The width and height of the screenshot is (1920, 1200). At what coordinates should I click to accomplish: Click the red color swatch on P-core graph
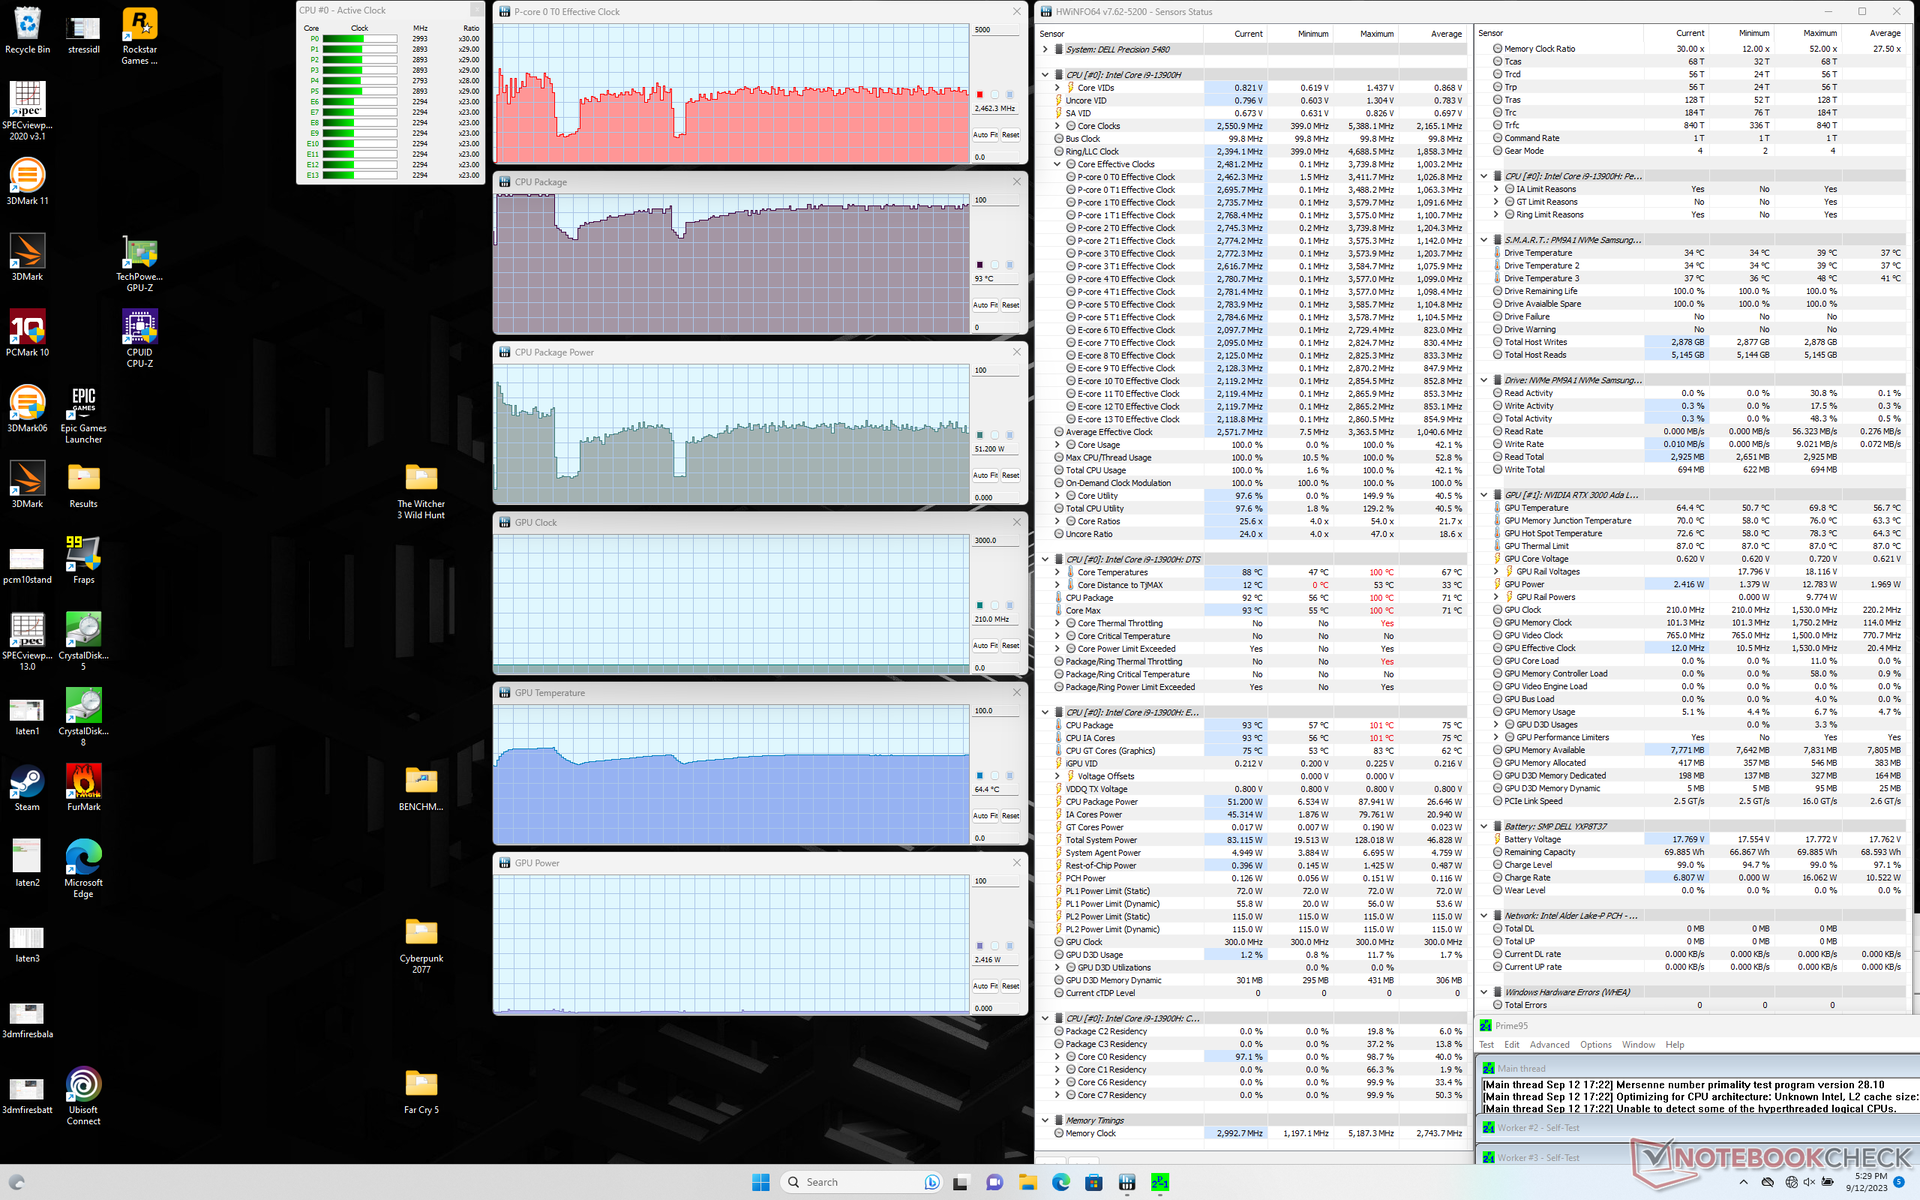click(980, 94)
